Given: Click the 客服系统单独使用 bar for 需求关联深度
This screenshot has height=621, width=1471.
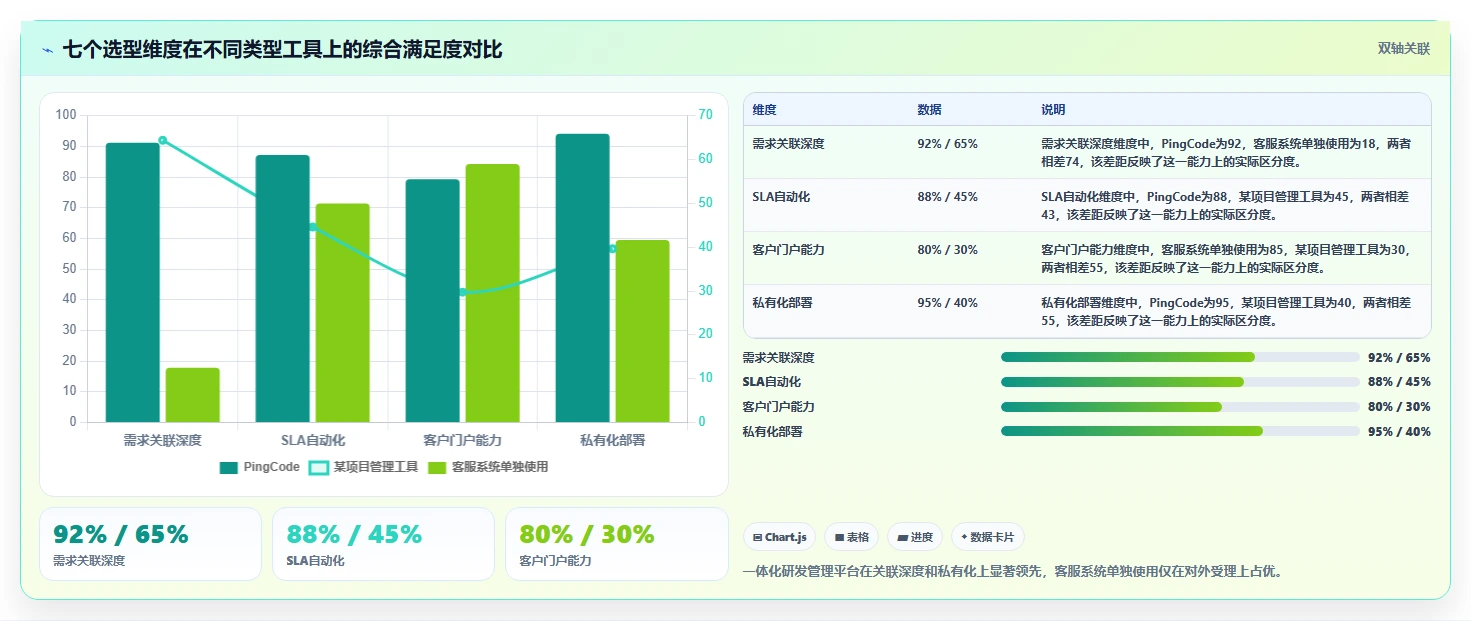Looking at the screenshot, I should pyautogui.click(x=192, y=395).
